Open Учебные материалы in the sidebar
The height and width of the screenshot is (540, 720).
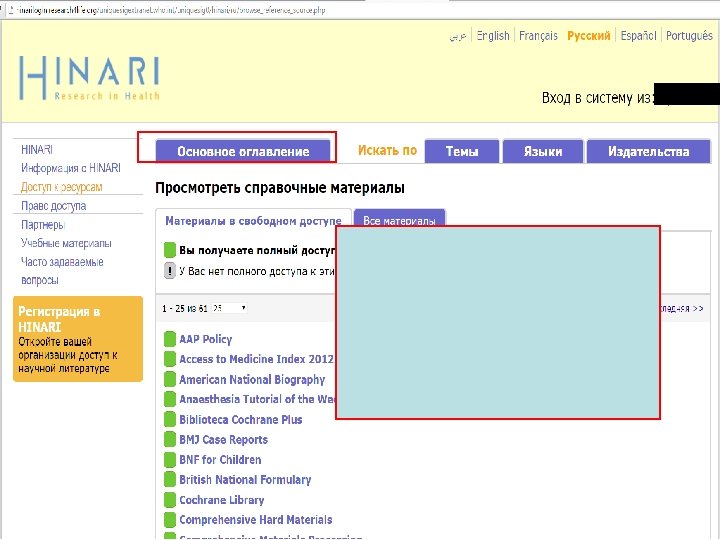coord(66,243)
